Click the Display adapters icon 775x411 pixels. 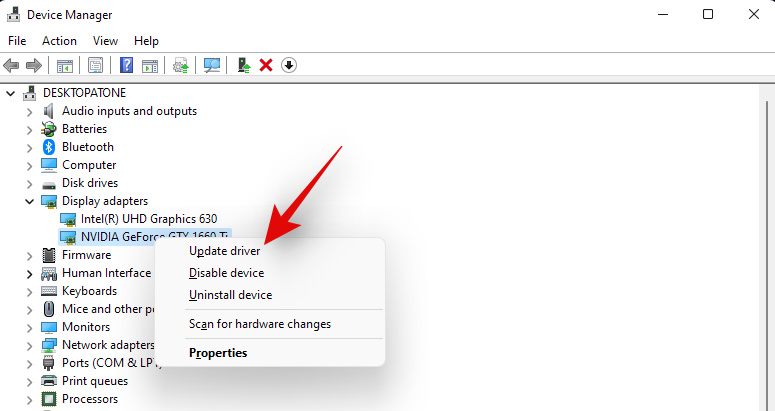pyautogui.click(x=48, y=202)
